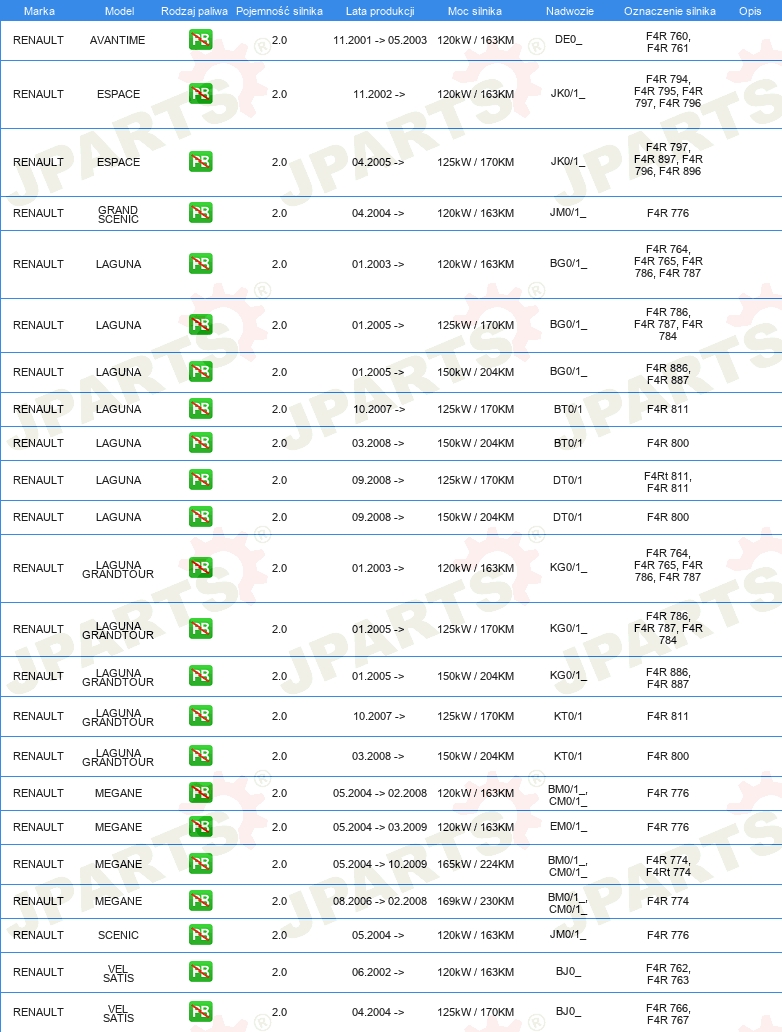The image size is (782, 1032).
Task: Click fuel icon for MEGANE EM0/1_ row
Action: [x=201, y=827]
